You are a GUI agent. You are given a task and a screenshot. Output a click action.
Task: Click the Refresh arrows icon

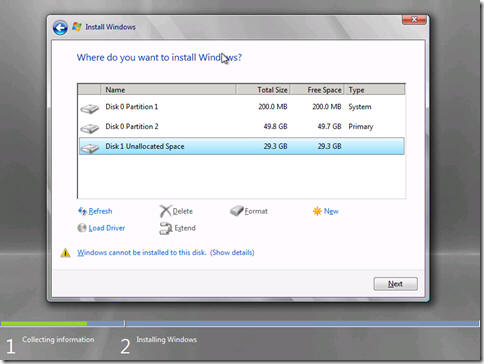pos(82,211)
